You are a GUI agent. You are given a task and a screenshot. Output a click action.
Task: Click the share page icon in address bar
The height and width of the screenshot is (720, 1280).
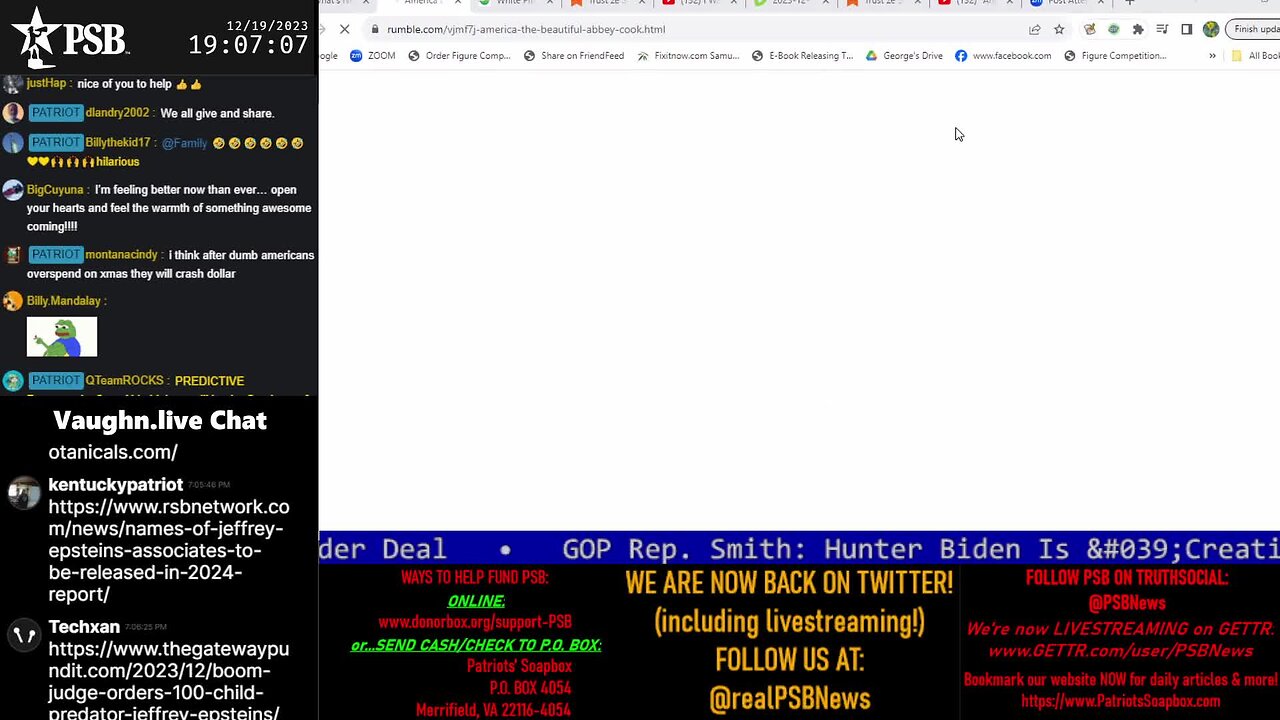[1035, 29]
